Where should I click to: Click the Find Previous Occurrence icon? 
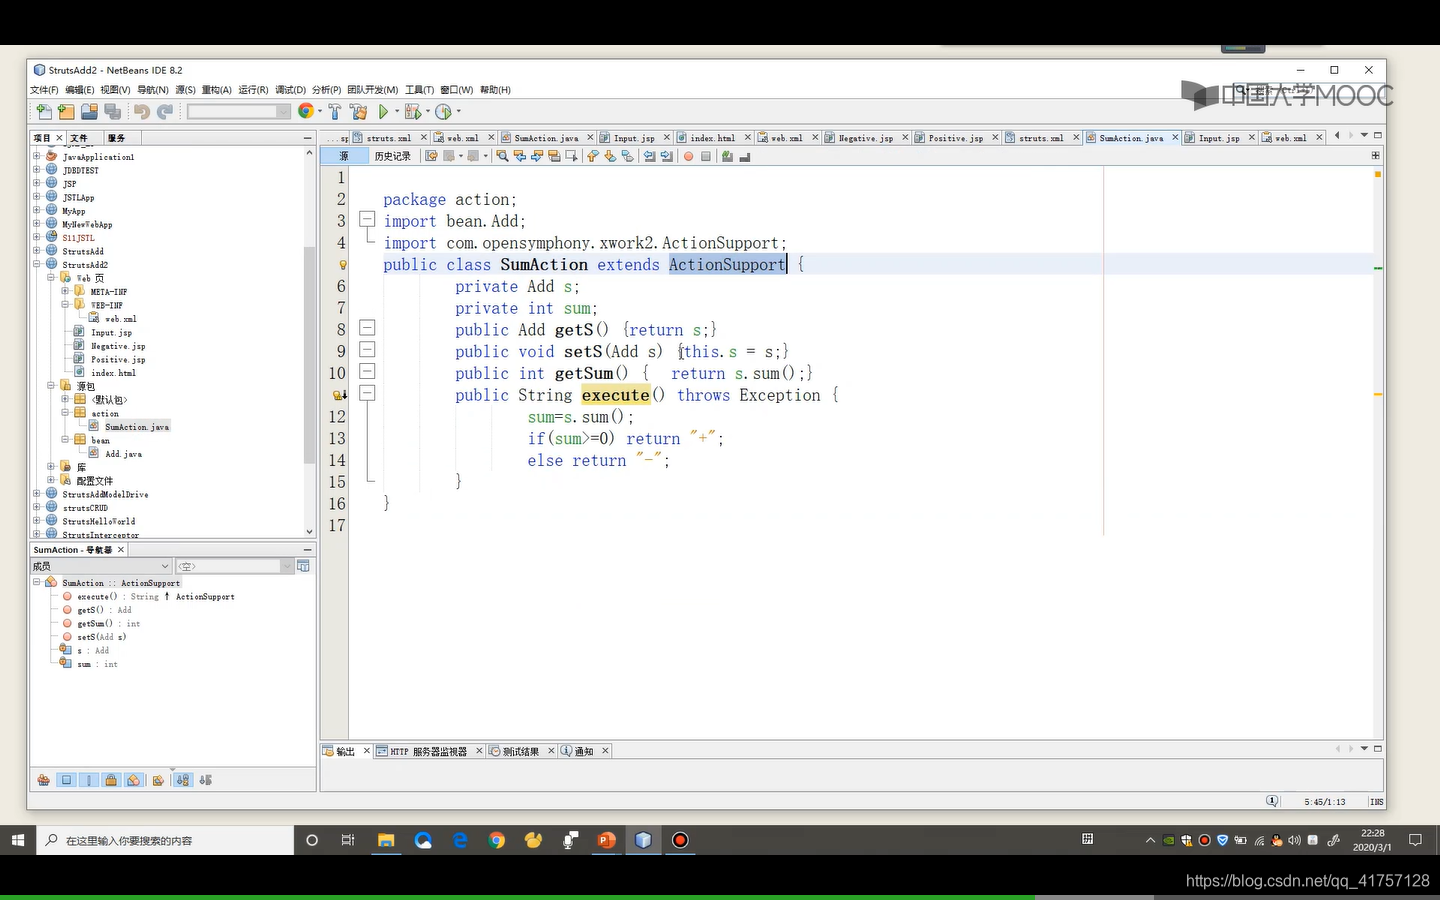(x=520, y=156)
